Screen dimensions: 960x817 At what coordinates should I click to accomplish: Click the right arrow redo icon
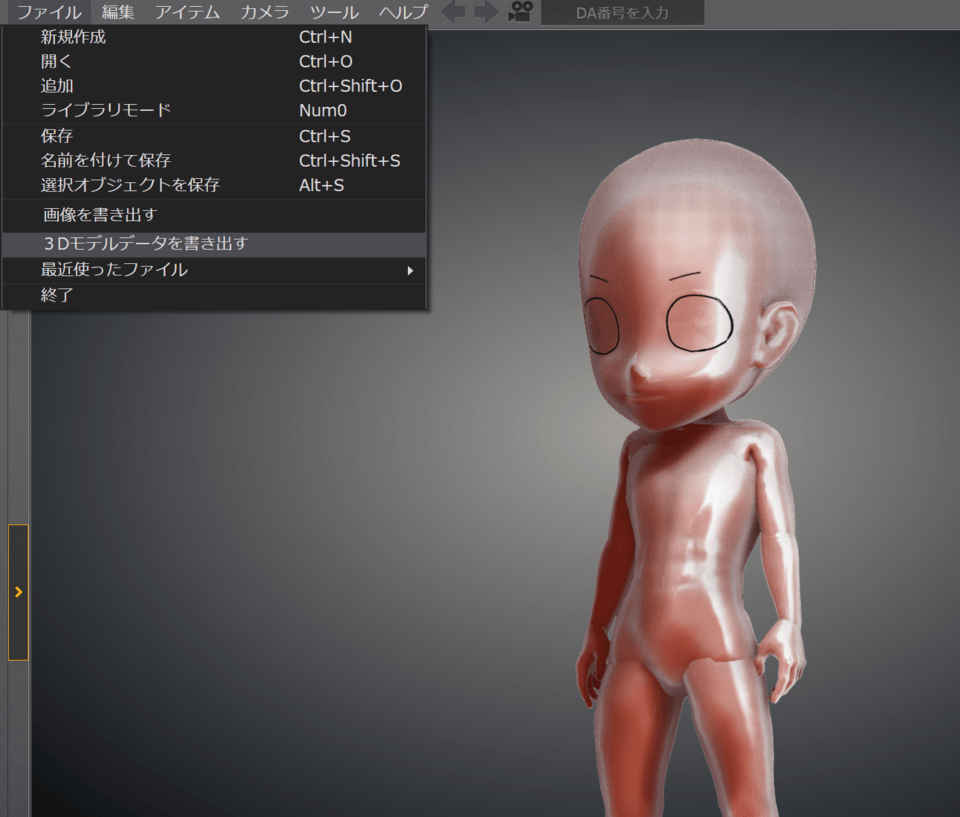pos(486,13)
